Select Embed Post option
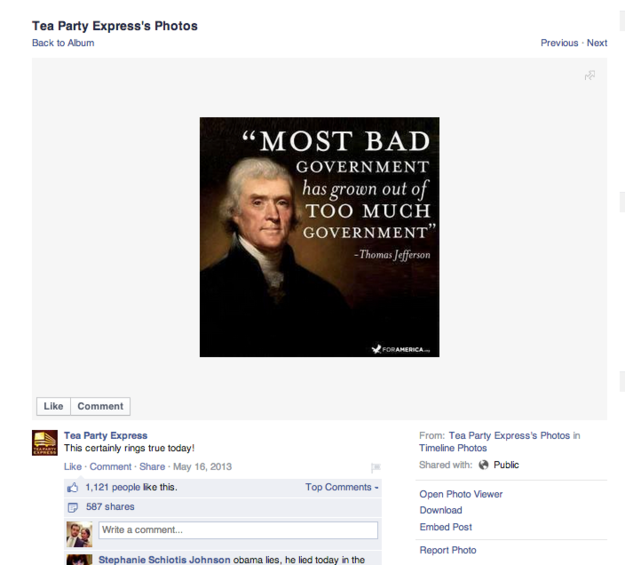 pyautogui.click(x=446, y=527)
